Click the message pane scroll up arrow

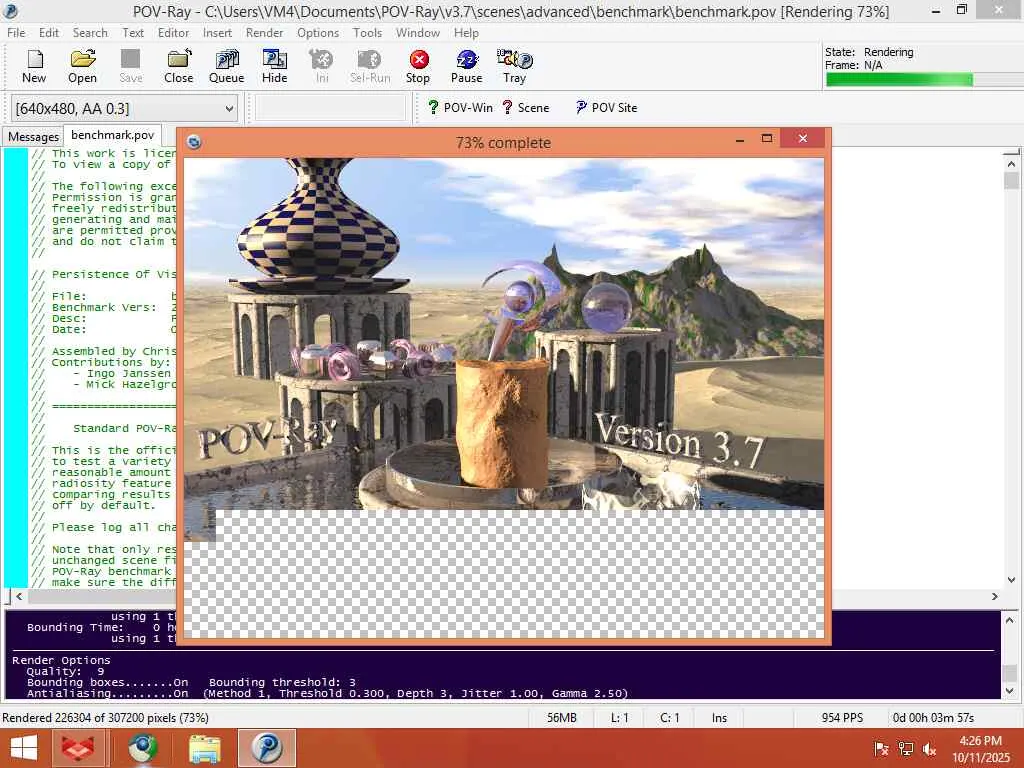[x=1010, y=620]
